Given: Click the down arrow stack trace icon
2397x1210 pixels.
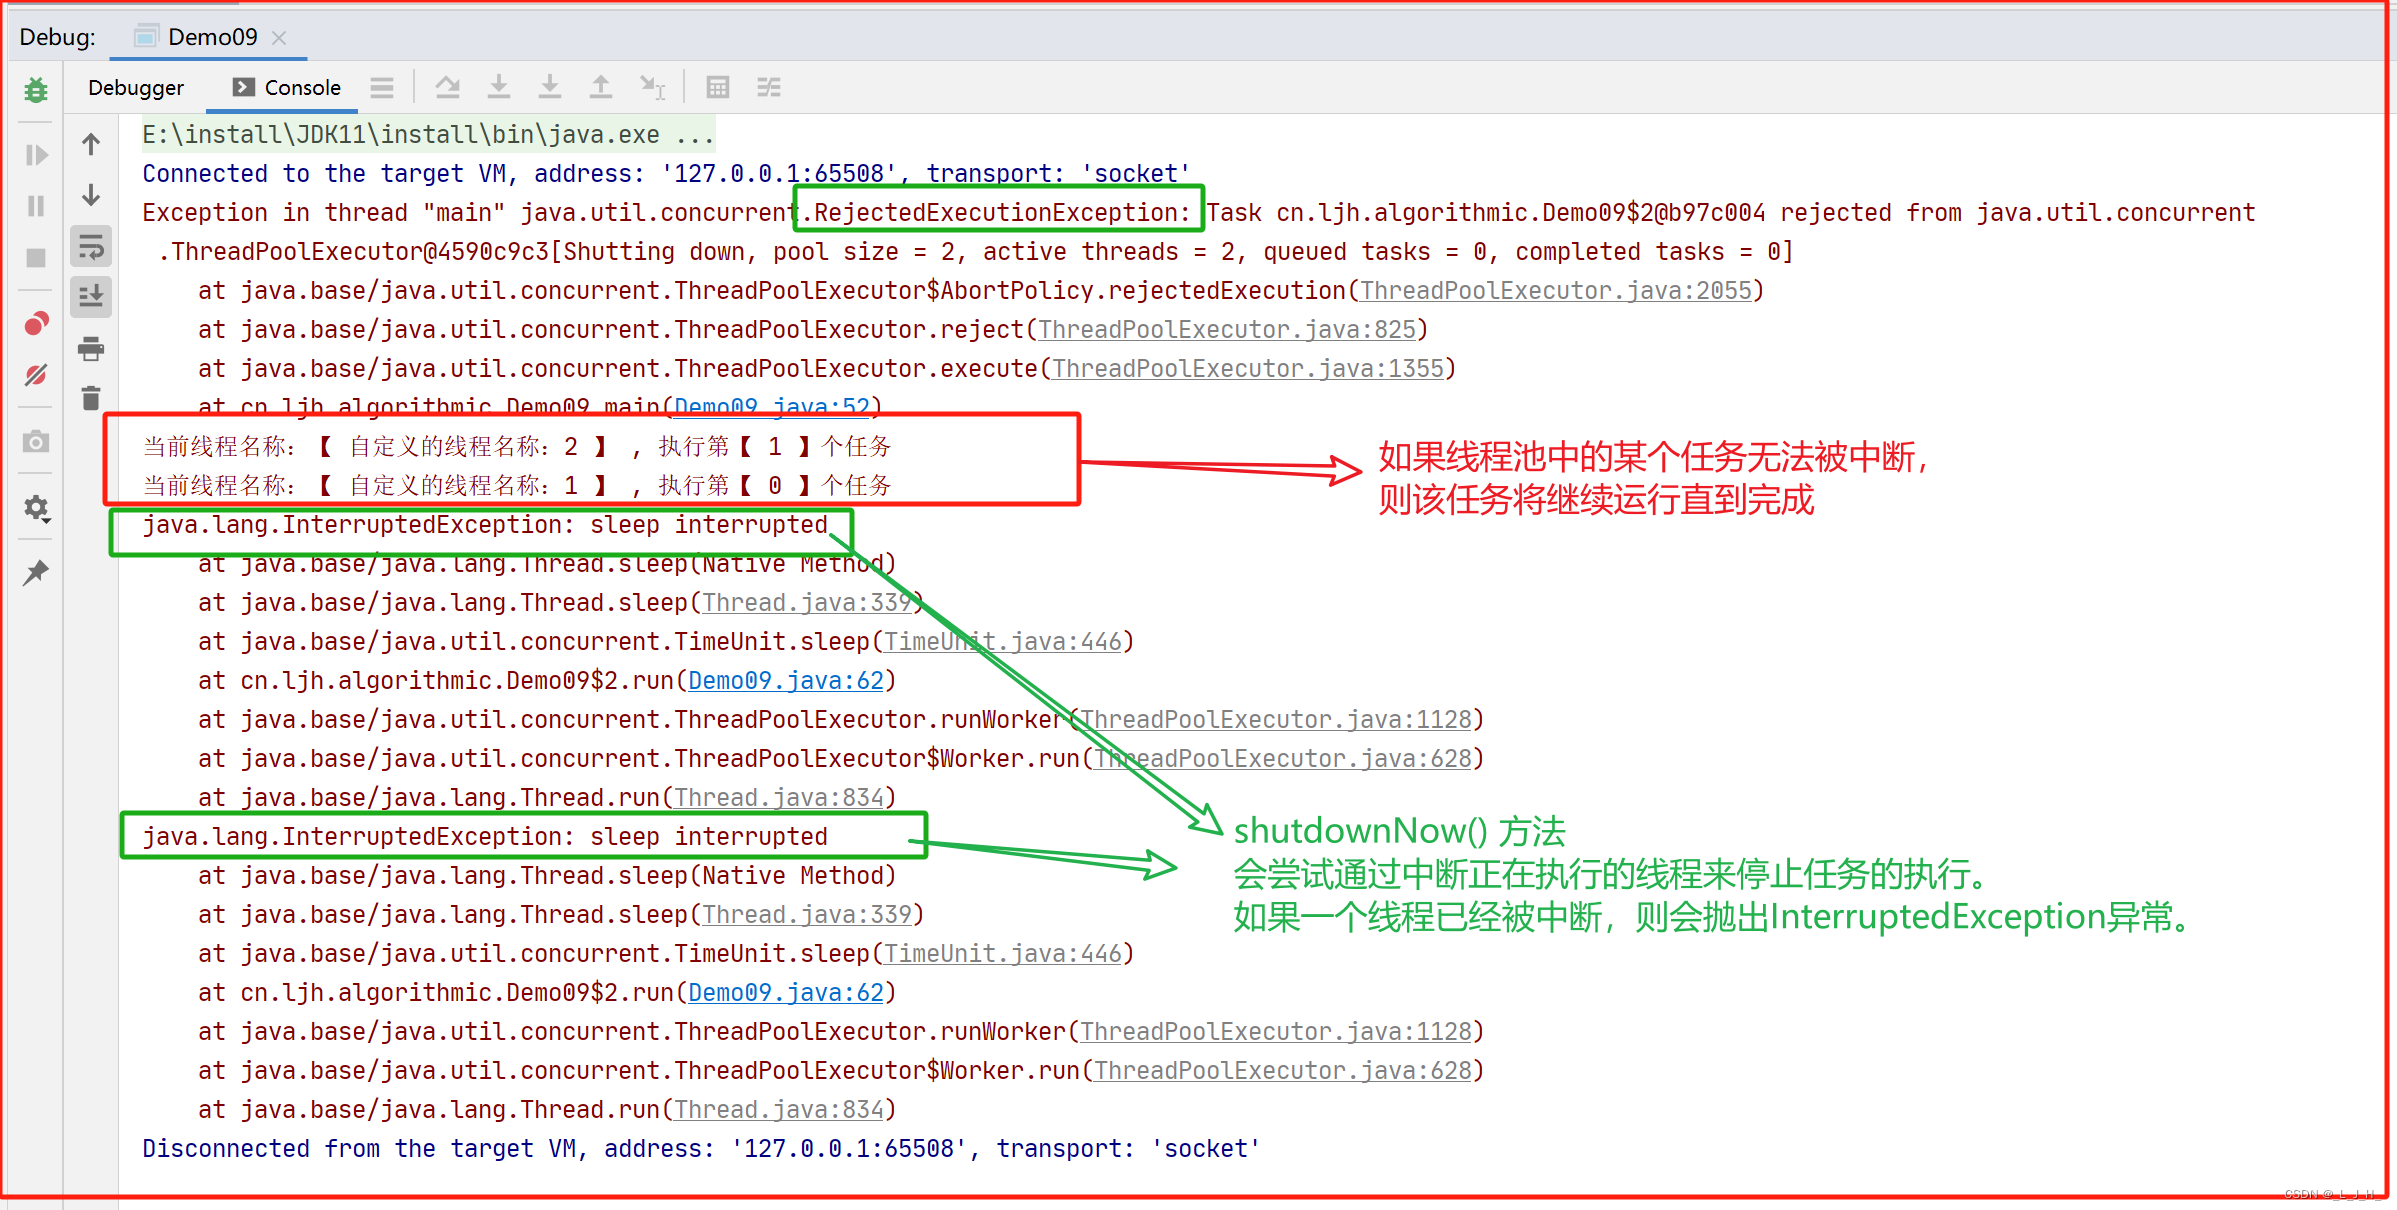Looking at the screenshot, I should [x=91, y=195].
